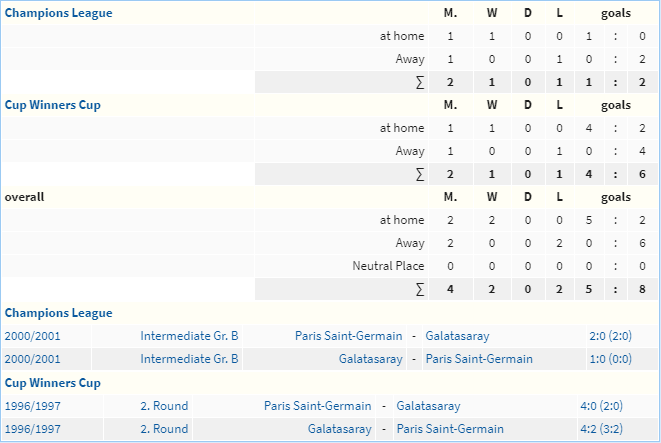This screenshot has height=443, width=661.
Task: View the 2:0 (2:0) match result
Action: (x=610, y=336)
